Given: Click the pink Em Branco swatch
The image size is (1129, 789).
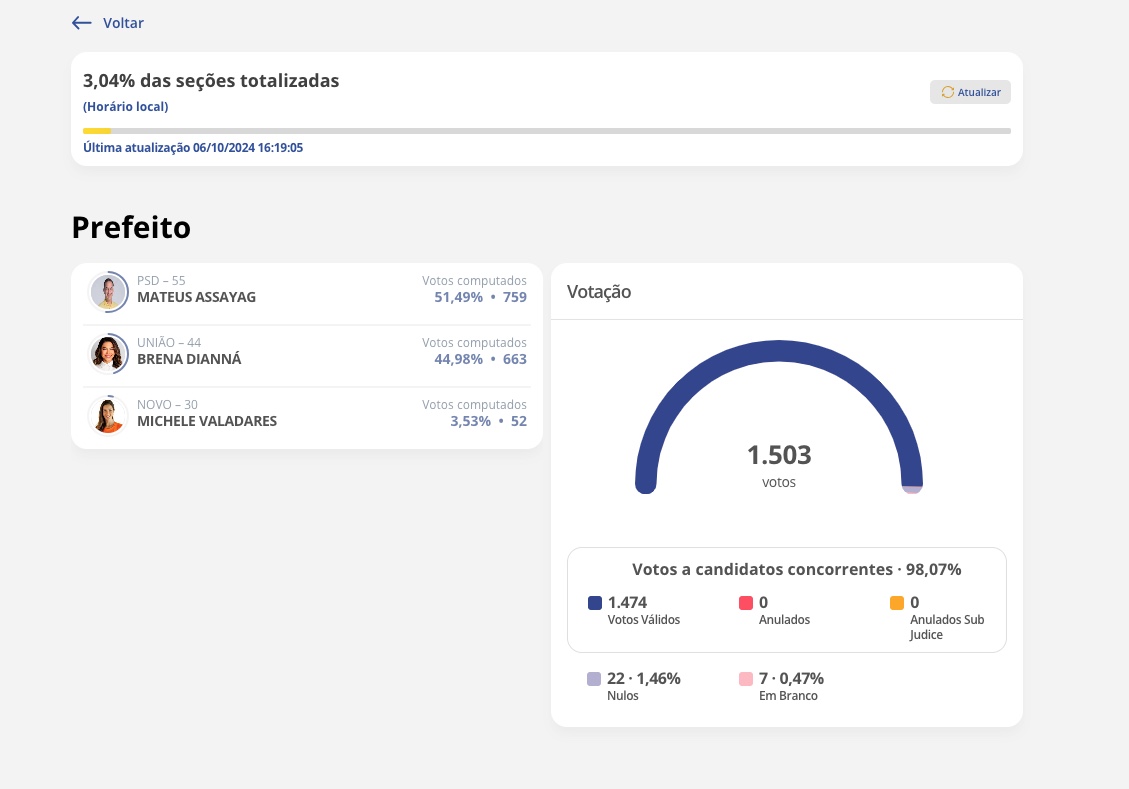Looking at the screenshot, I should [746, 679].
